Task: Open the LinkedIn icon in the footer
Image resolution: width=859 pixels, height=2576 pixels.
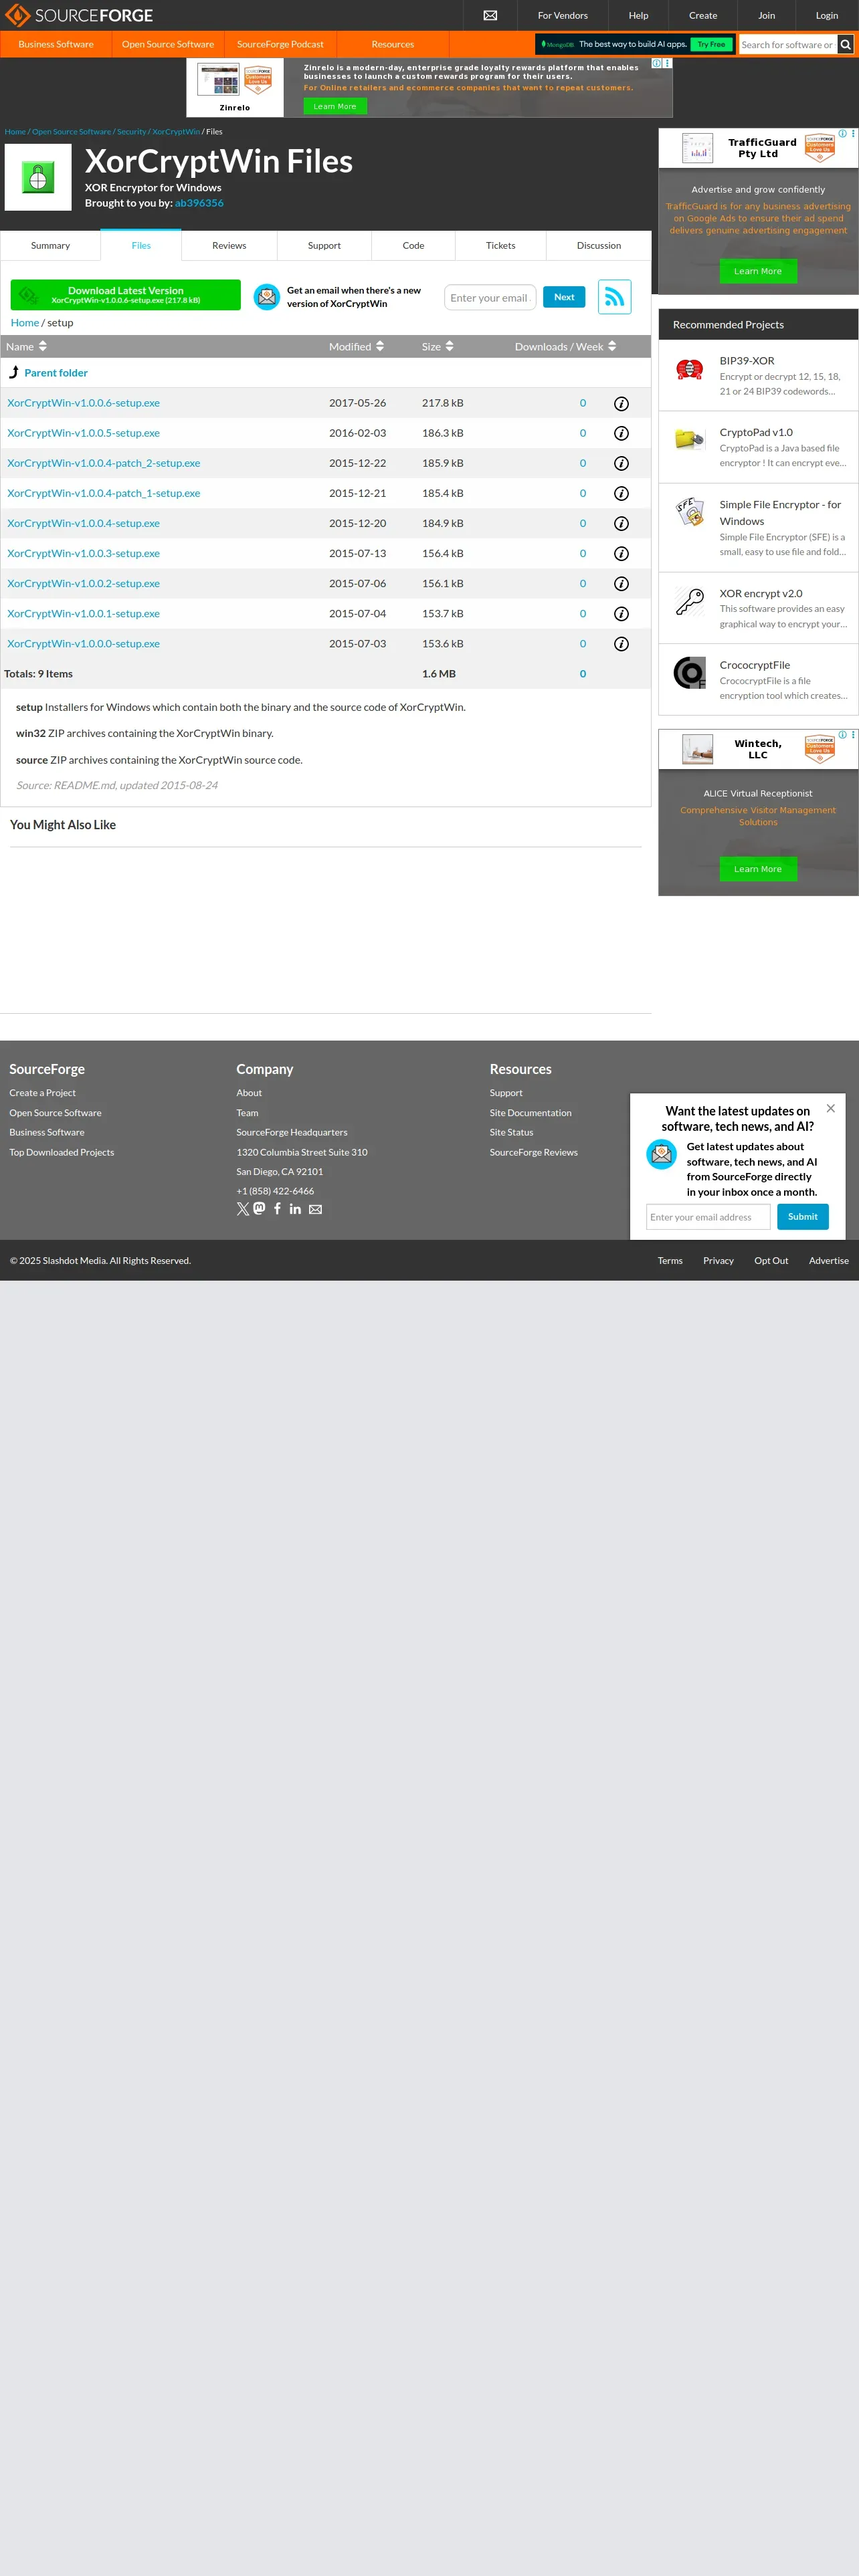Action: coord(295,1209)
